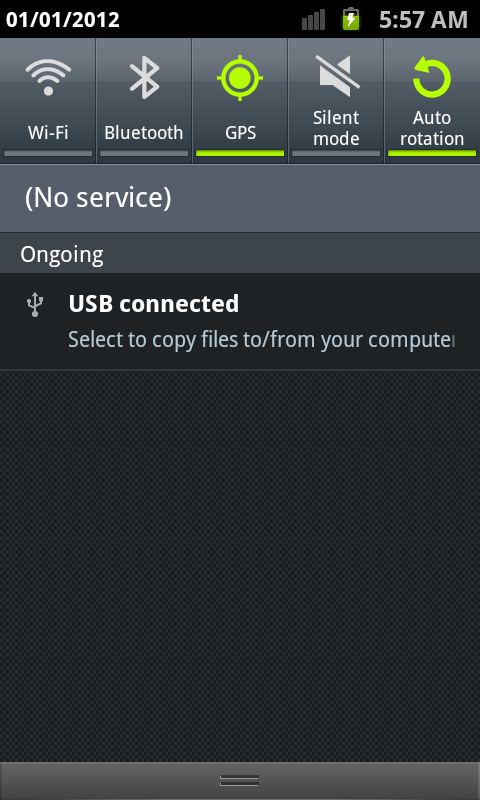Disable GPS via the GPS label
The image size is (480, 800).
240,133
